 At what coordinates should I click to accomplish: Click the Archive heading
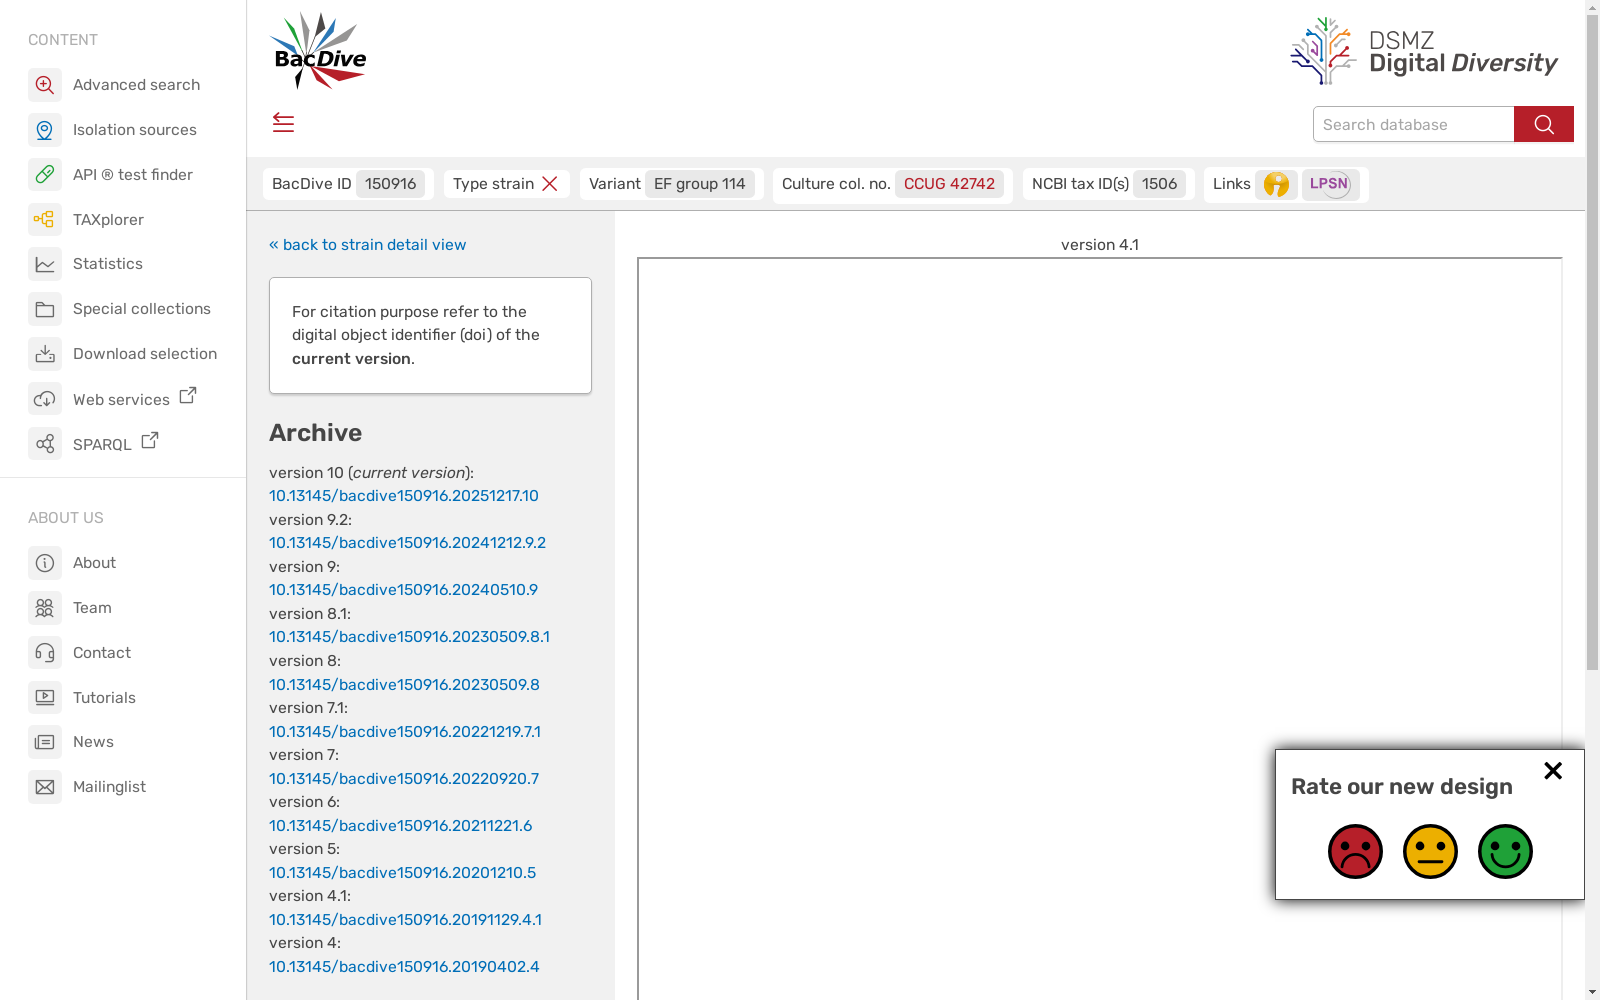coord(315,433)
